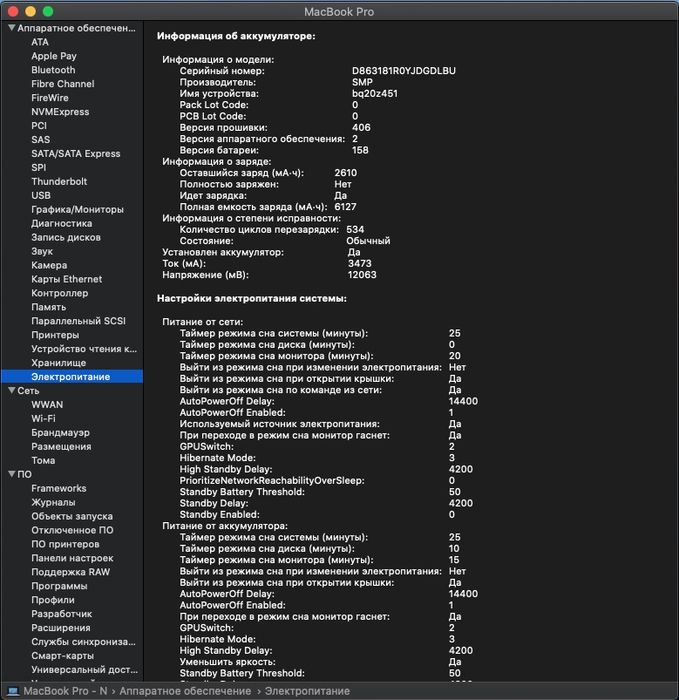679x700 pixels.
Task: Select Thunderbolt in the sidebar
Action: [59, 182]
